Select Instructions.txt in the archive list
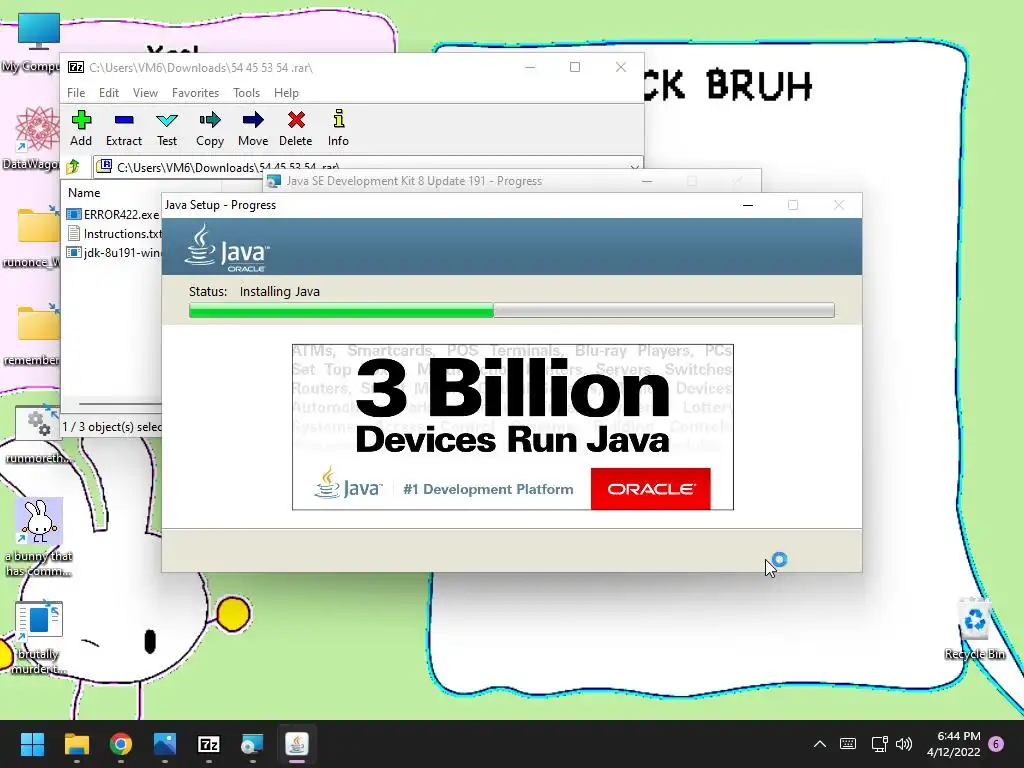The width and height of the screenshot is (1024, 768). pos(114,233)
